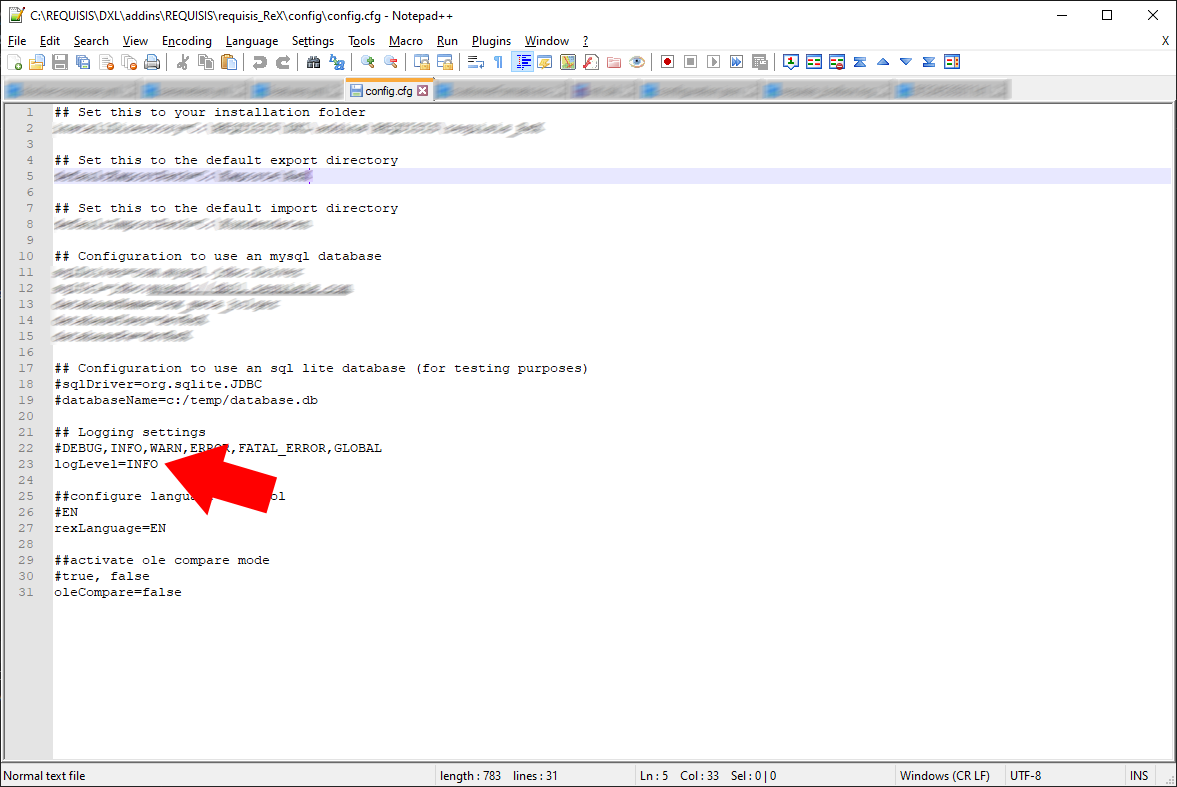The image size is (1177, 787).
Task: Close the config.cfg tab with red X
Action: [x=422, y=91]
